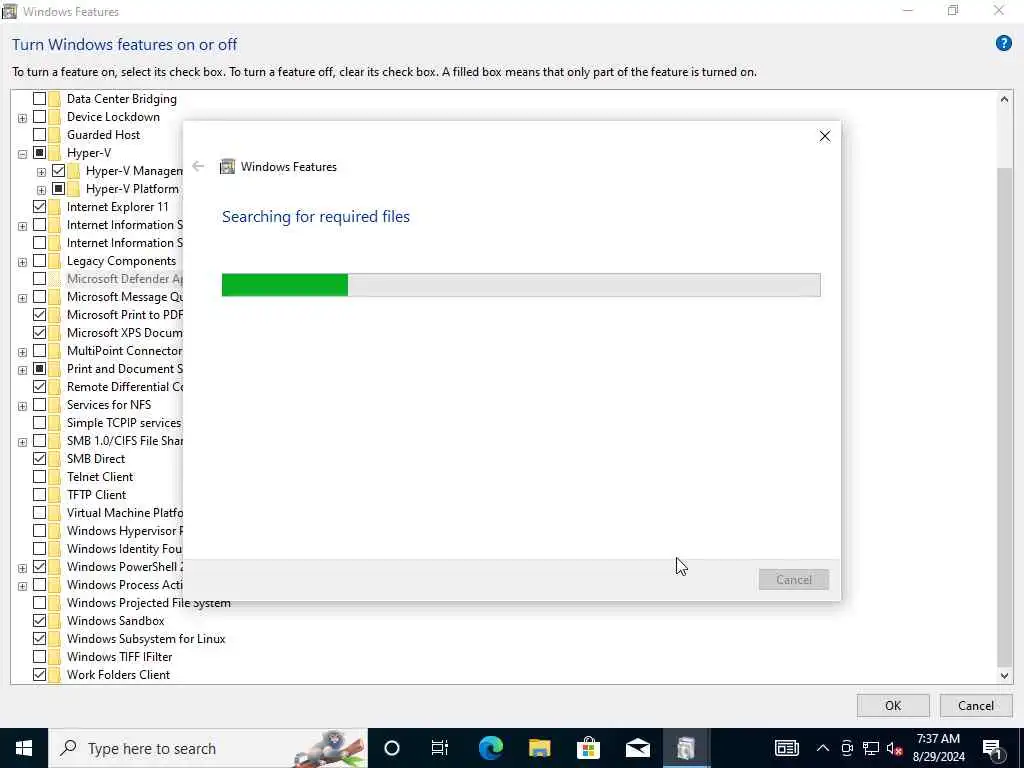Click Cancel at the window's bottom right
Viewport: 1024px width, 768px height.
pyautogui.click(x=976, y=705)
